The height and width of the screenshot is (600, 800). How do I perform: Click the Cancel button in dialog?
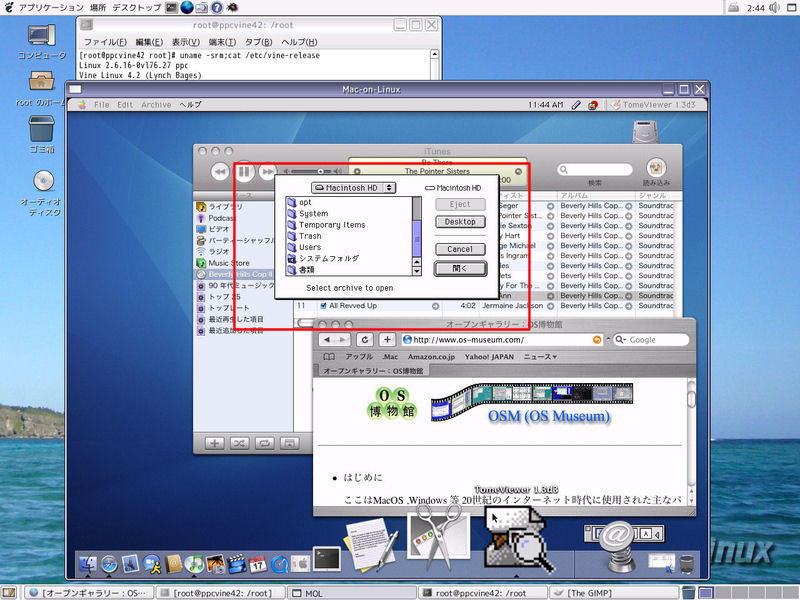(460, 249)
